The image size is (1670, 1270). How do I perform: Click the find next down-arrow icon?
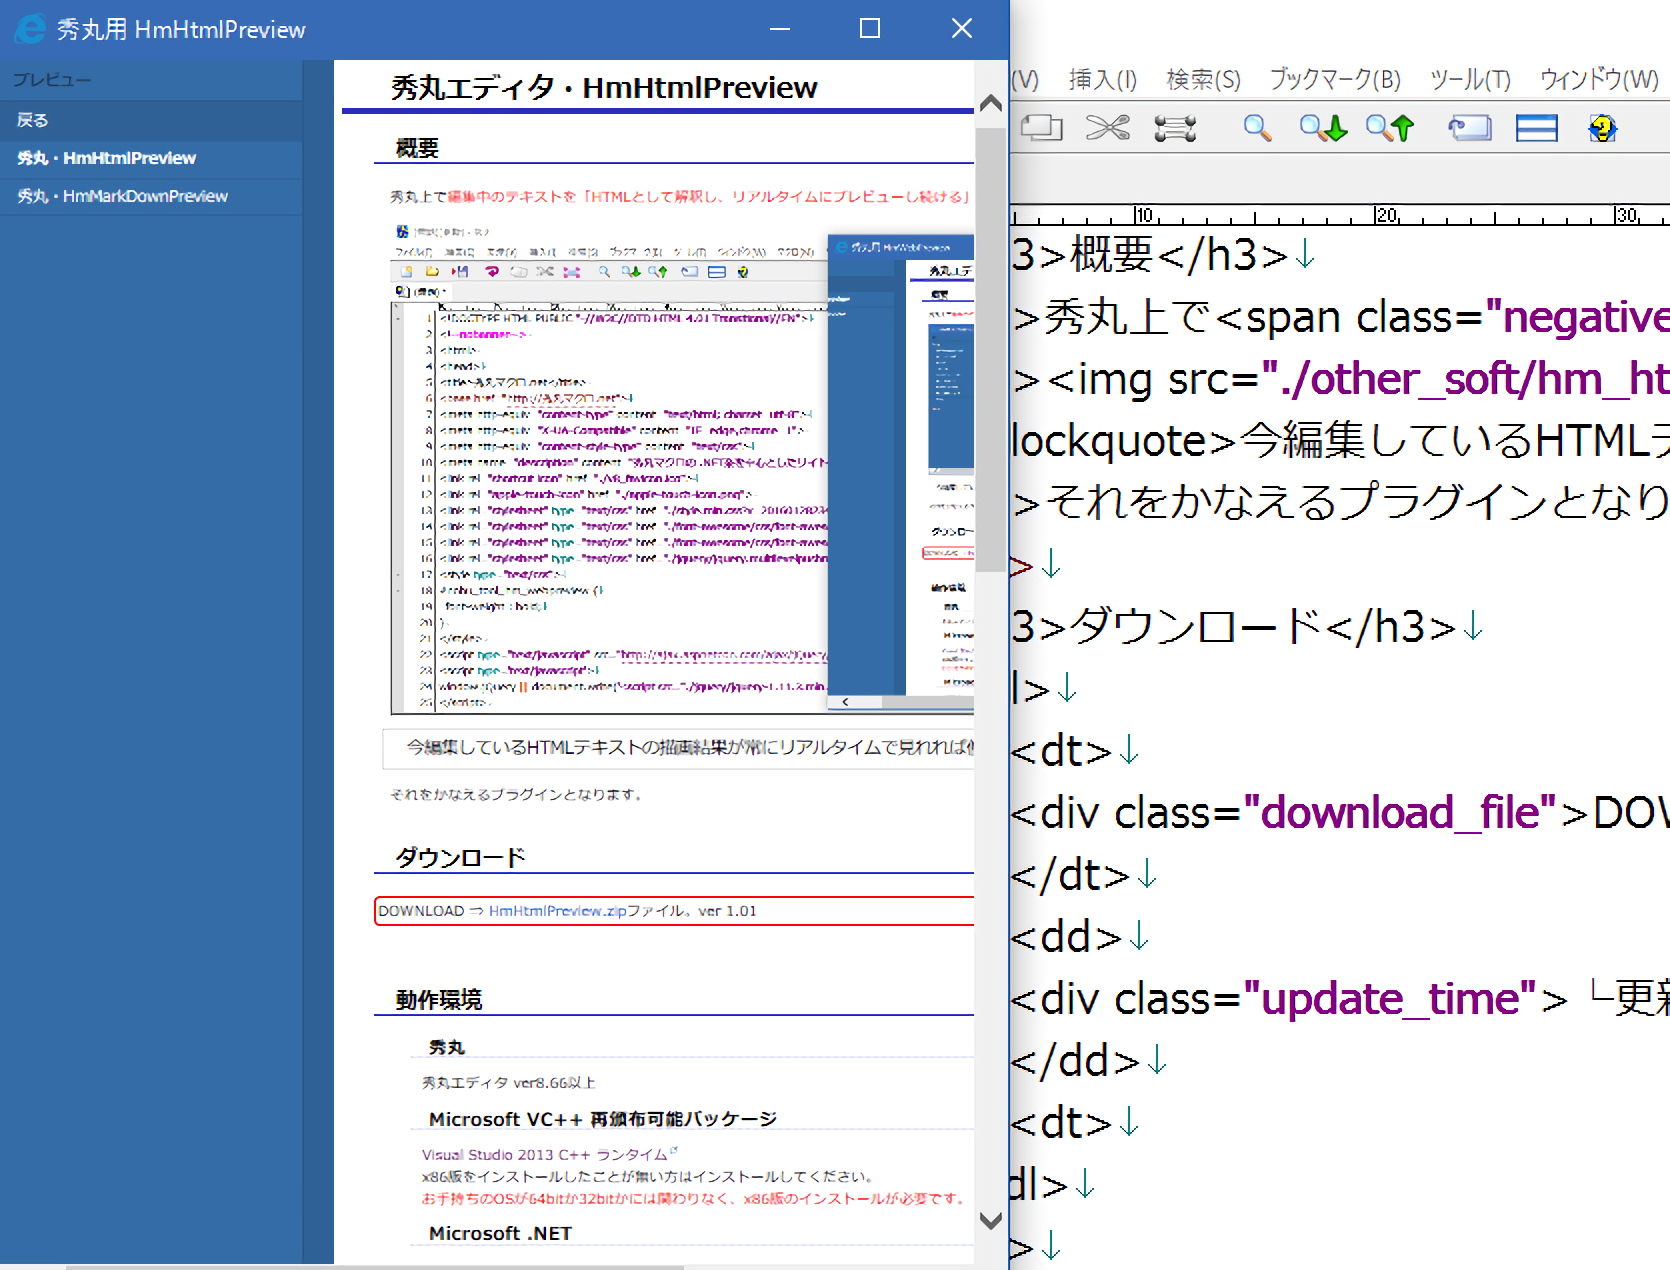pos(1323,128)
